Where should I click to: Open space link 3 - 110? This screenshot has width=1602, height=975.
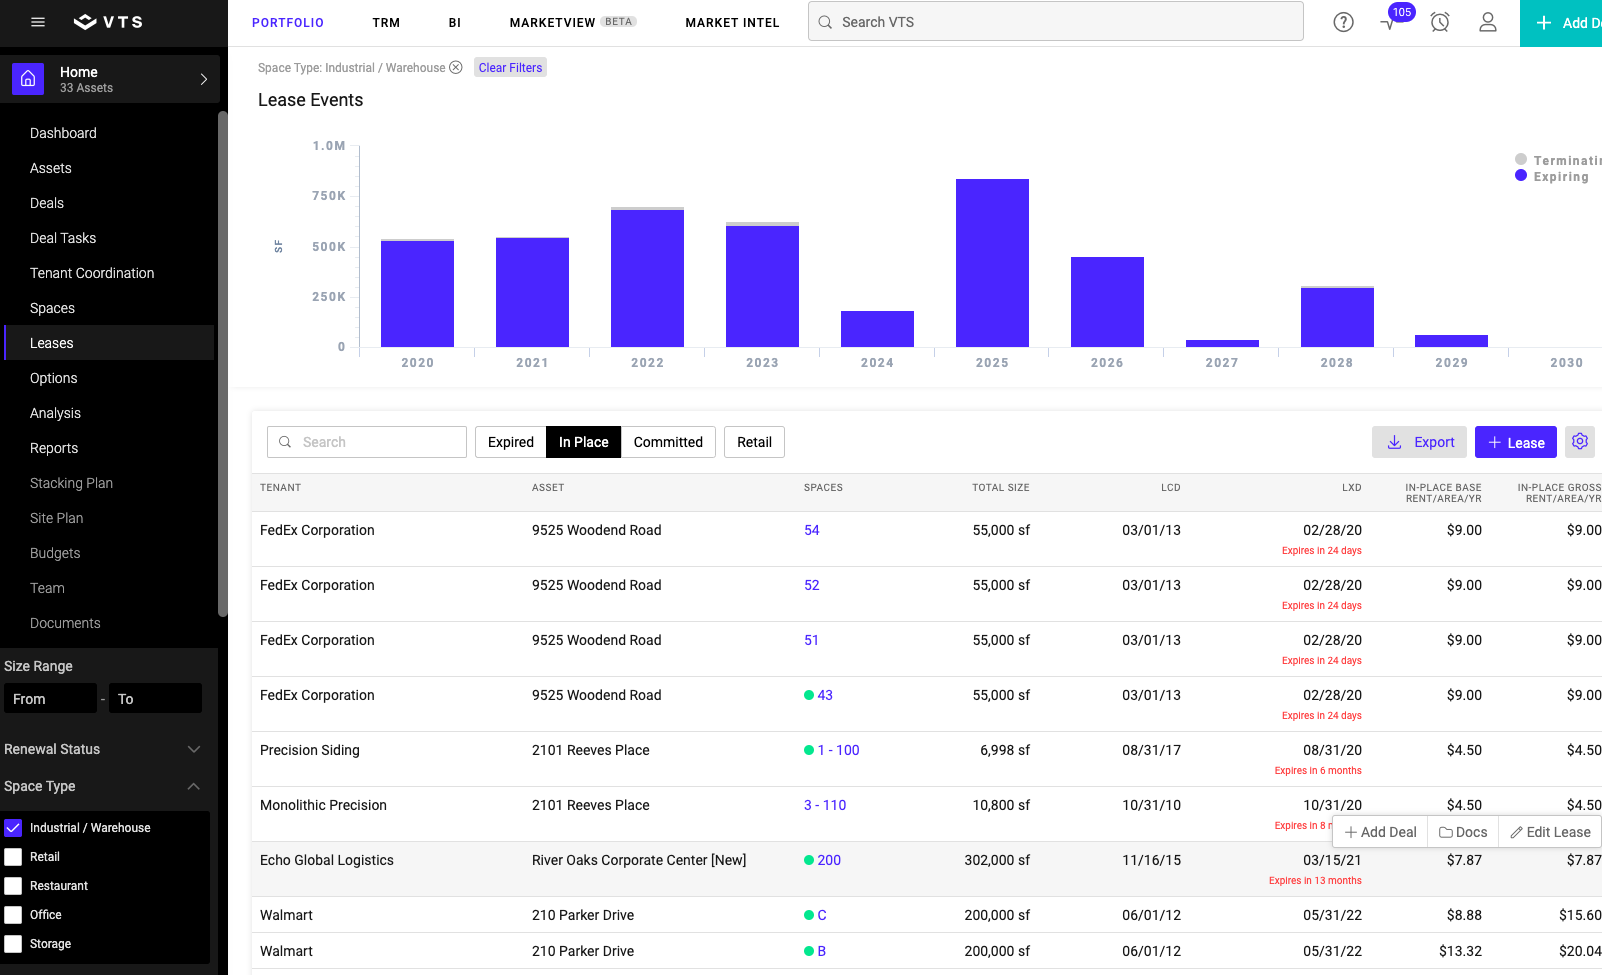click(x=825, y=805)
